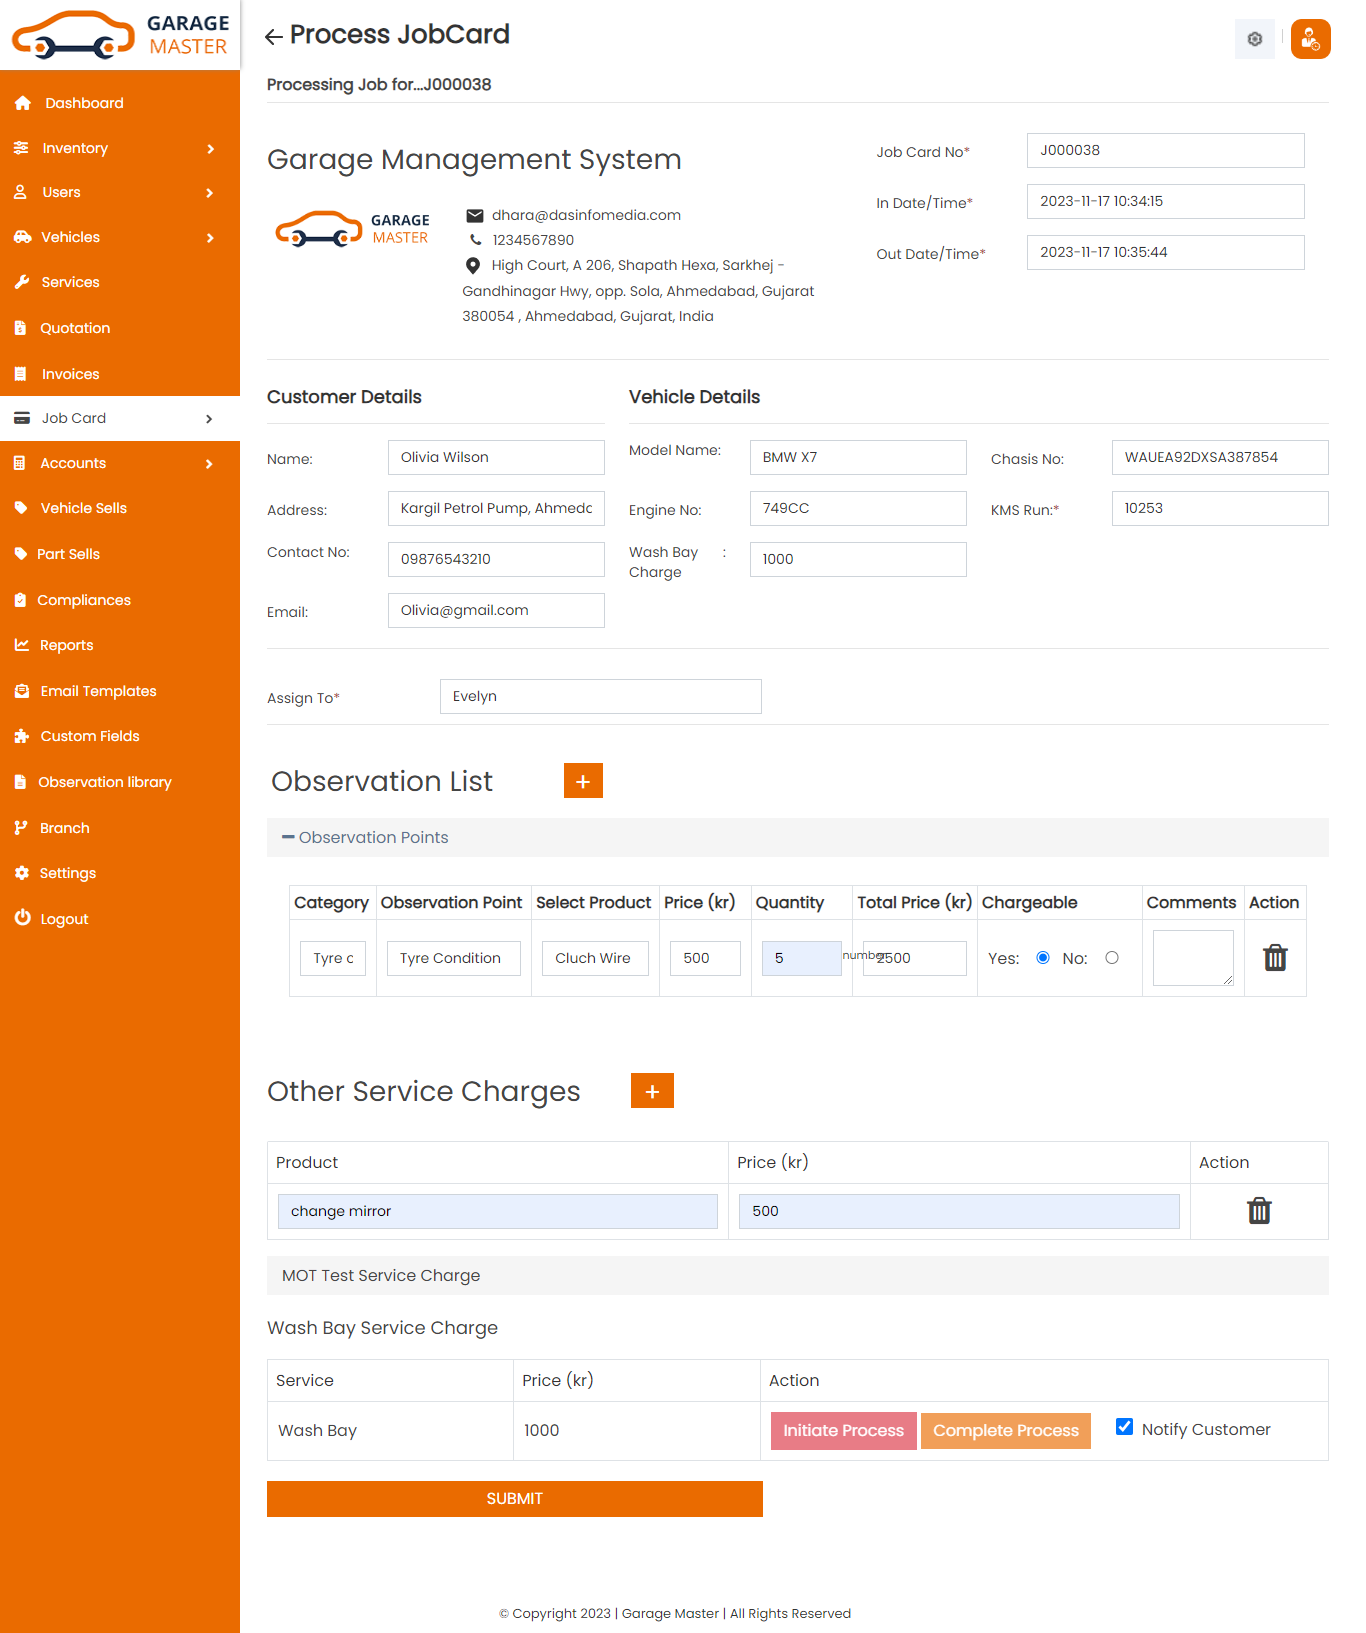Add a new observation with plus button
Viewport: 1366px width, 1633px height.
pyautogui.click(x=583, y=781)
